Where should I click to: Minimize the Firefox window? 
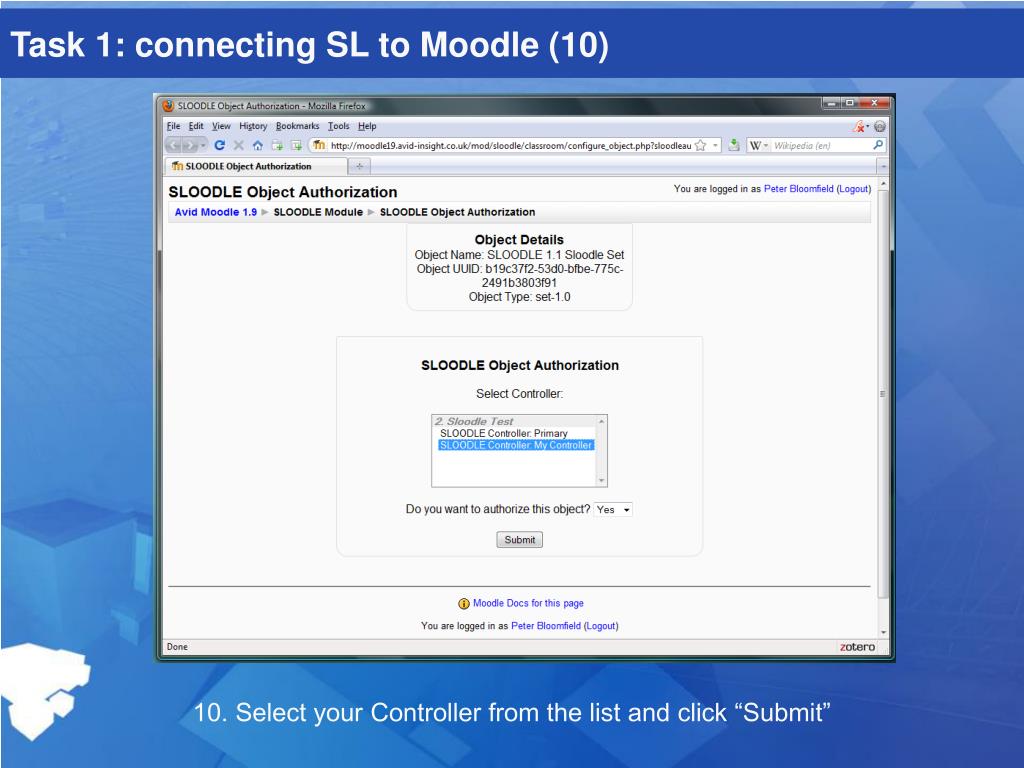tap(831, 103)
